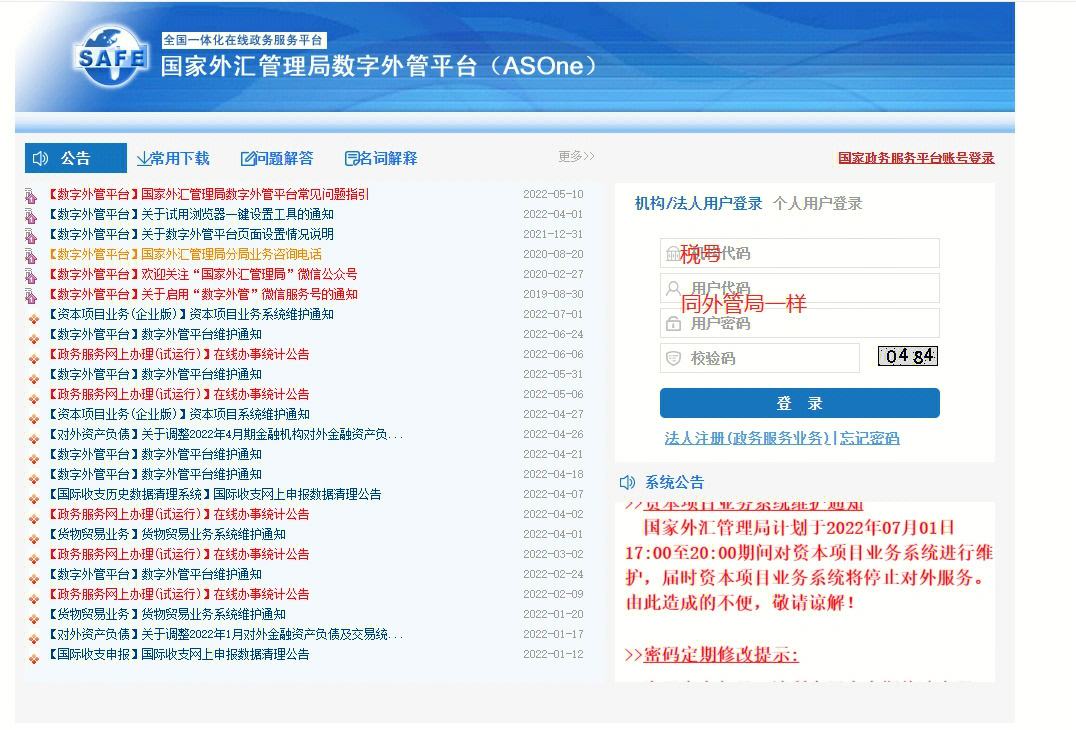Click the date 2022-05-10
Viewport: 1076px width, 730px height.
click(x=553, y=194)
